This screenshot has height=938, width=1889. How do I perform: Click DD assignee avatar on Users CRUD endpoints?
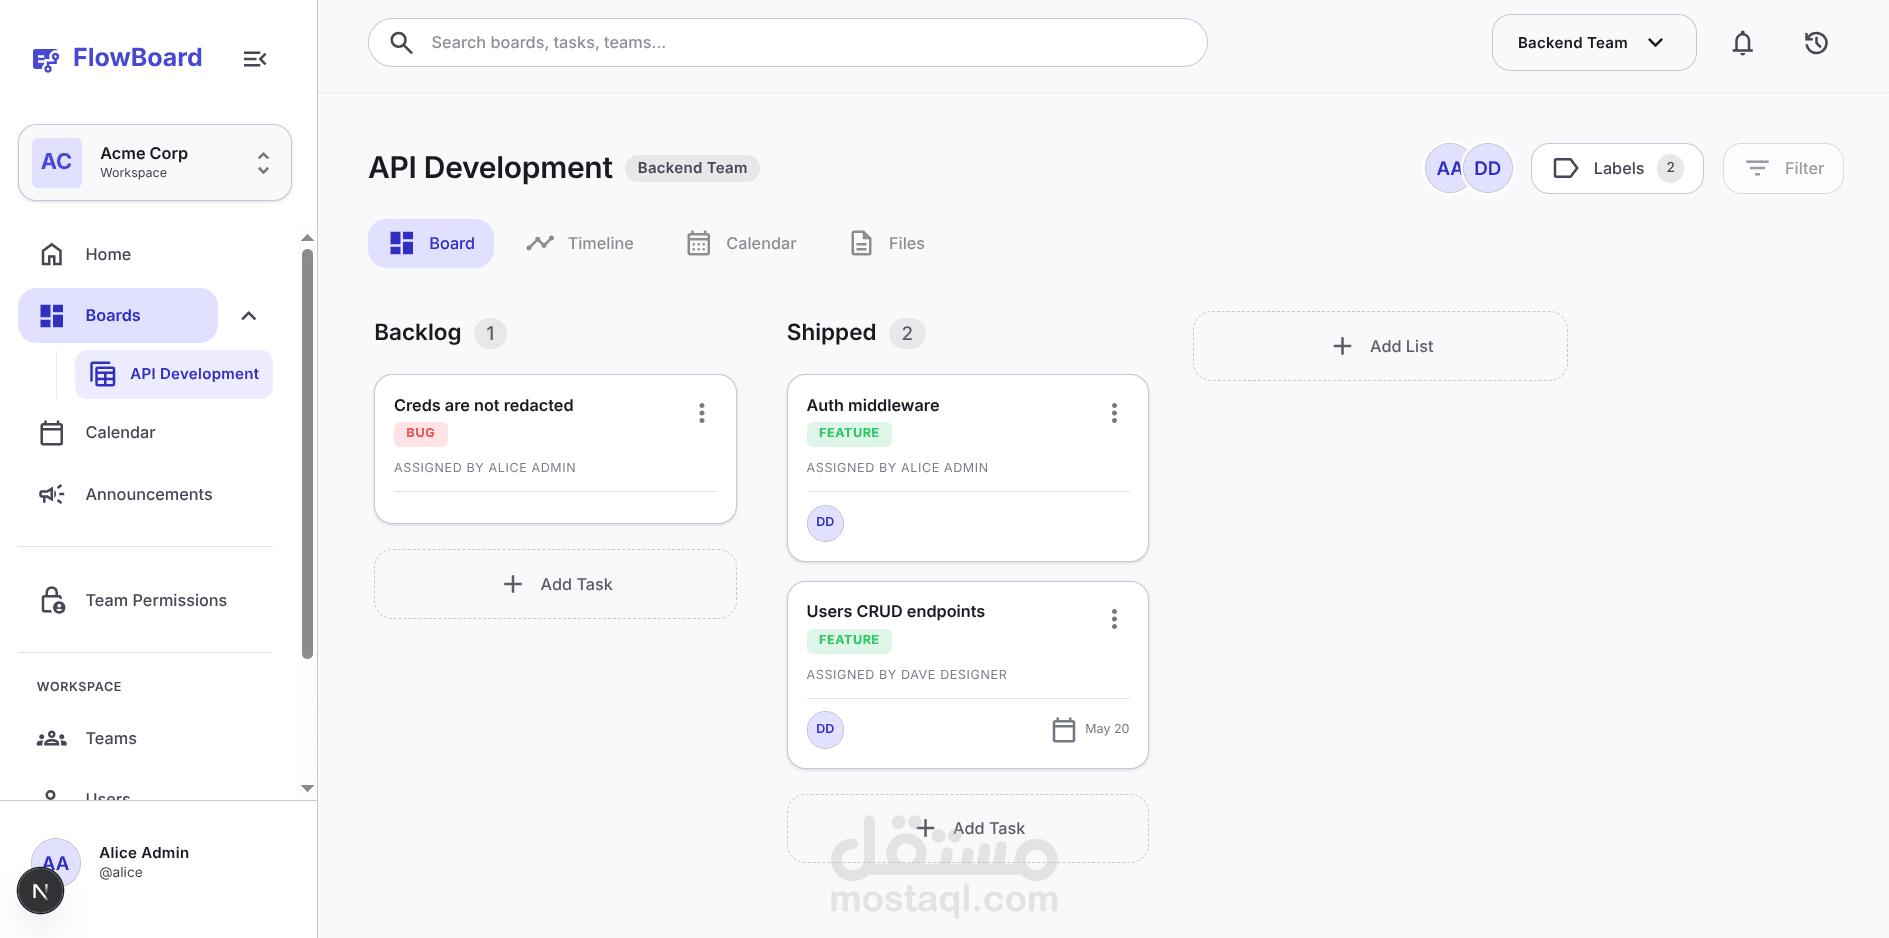pyautogui.click(x=825, y=729)
